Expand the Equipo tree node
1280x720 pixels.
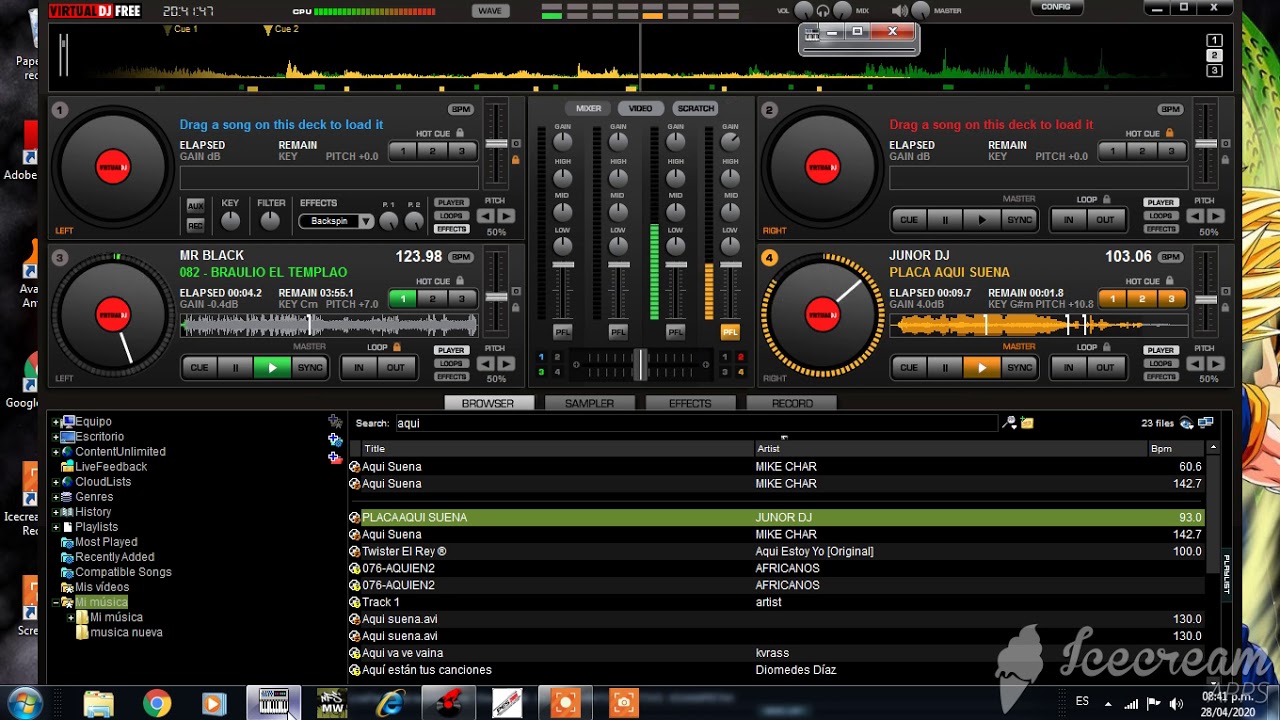56,422
